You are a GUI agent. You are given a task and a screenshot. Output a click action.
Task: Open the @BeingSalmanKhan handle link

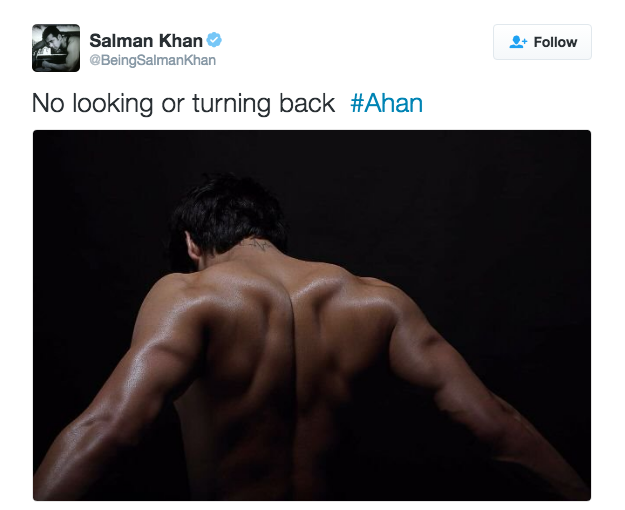[x=153, y=60]
